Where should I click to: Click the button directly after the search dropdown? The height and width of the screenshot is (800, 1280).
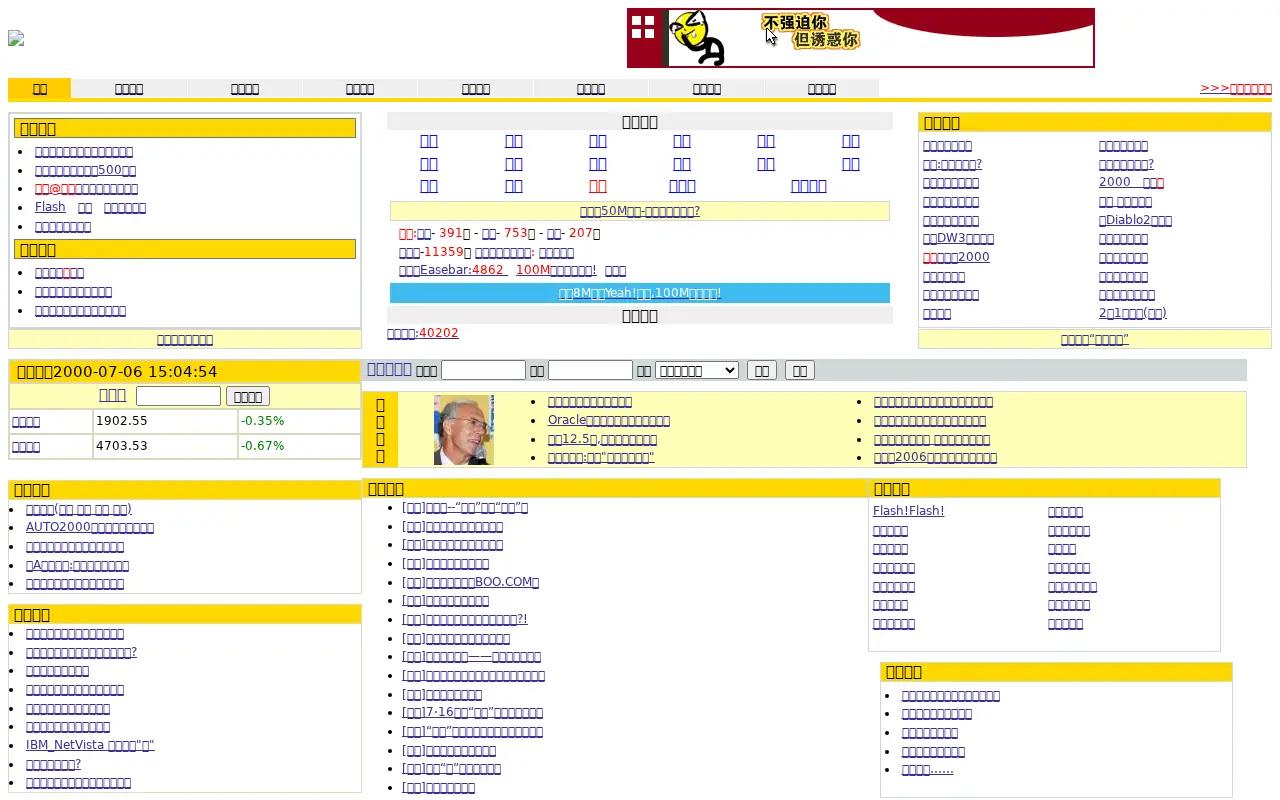click(762, 370)
